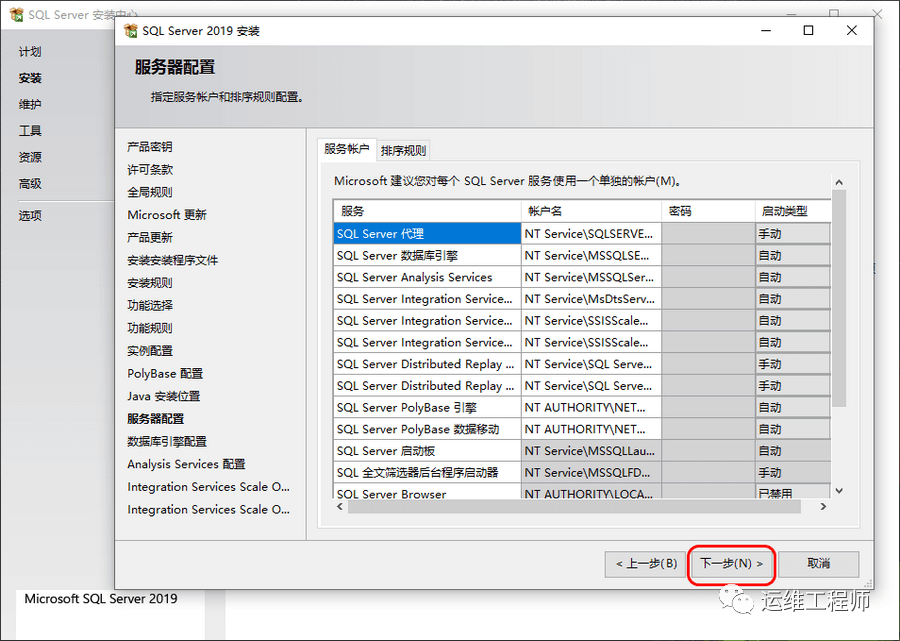
Task: Open 高级 in the install center sidebar
Action: point(30,184)
